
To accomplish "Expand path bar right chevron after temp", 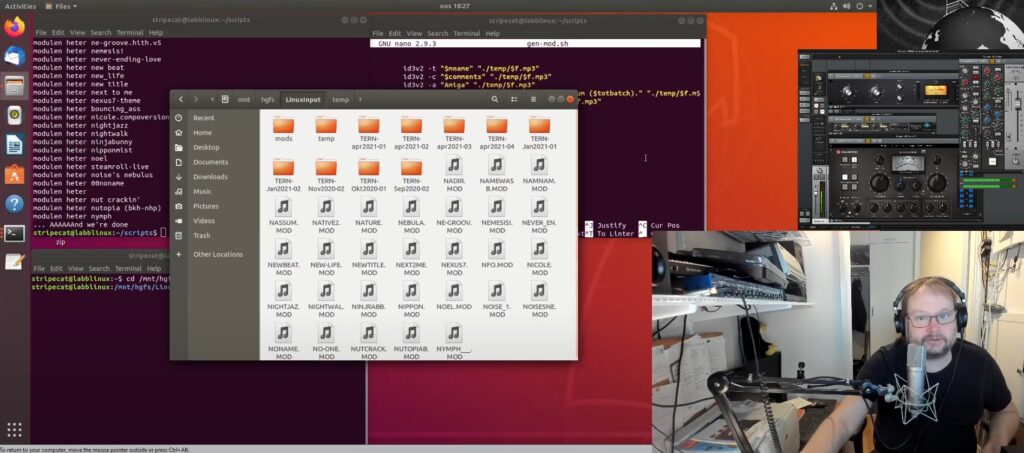I will coord(360,99).
